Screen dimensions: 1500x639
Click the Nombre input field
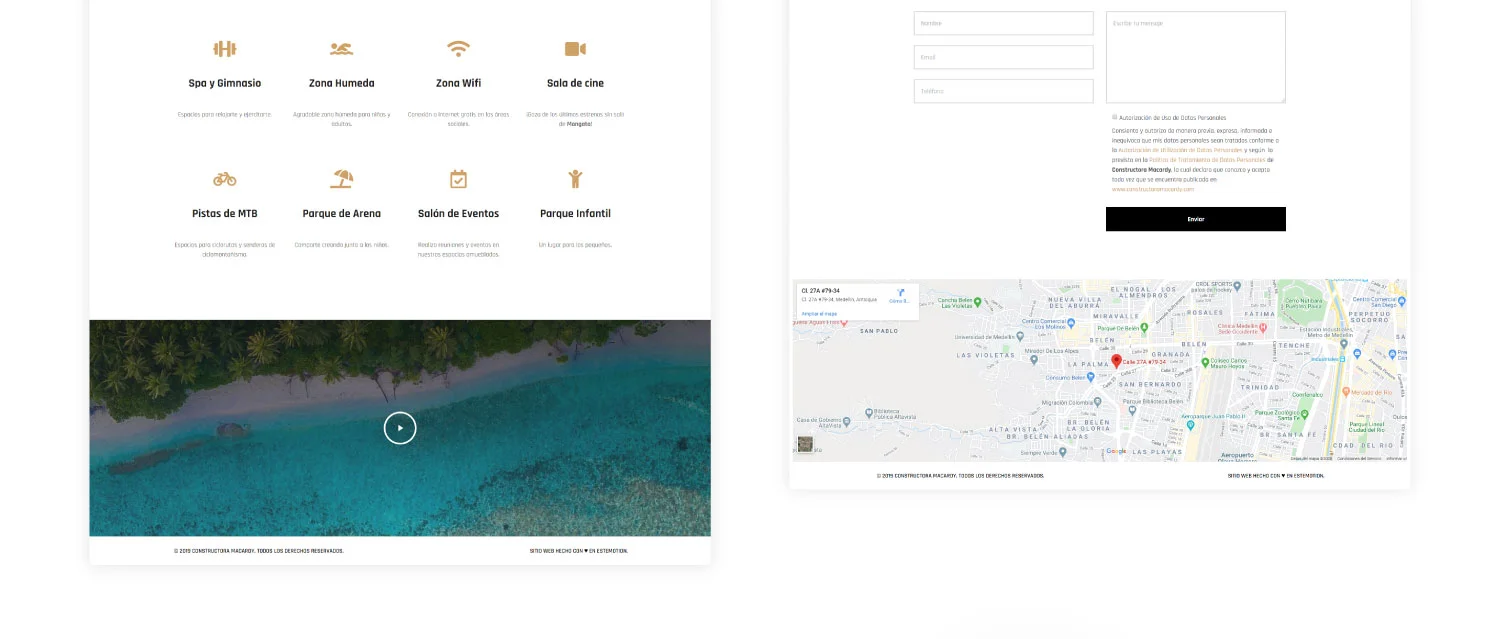[1003, 23]
